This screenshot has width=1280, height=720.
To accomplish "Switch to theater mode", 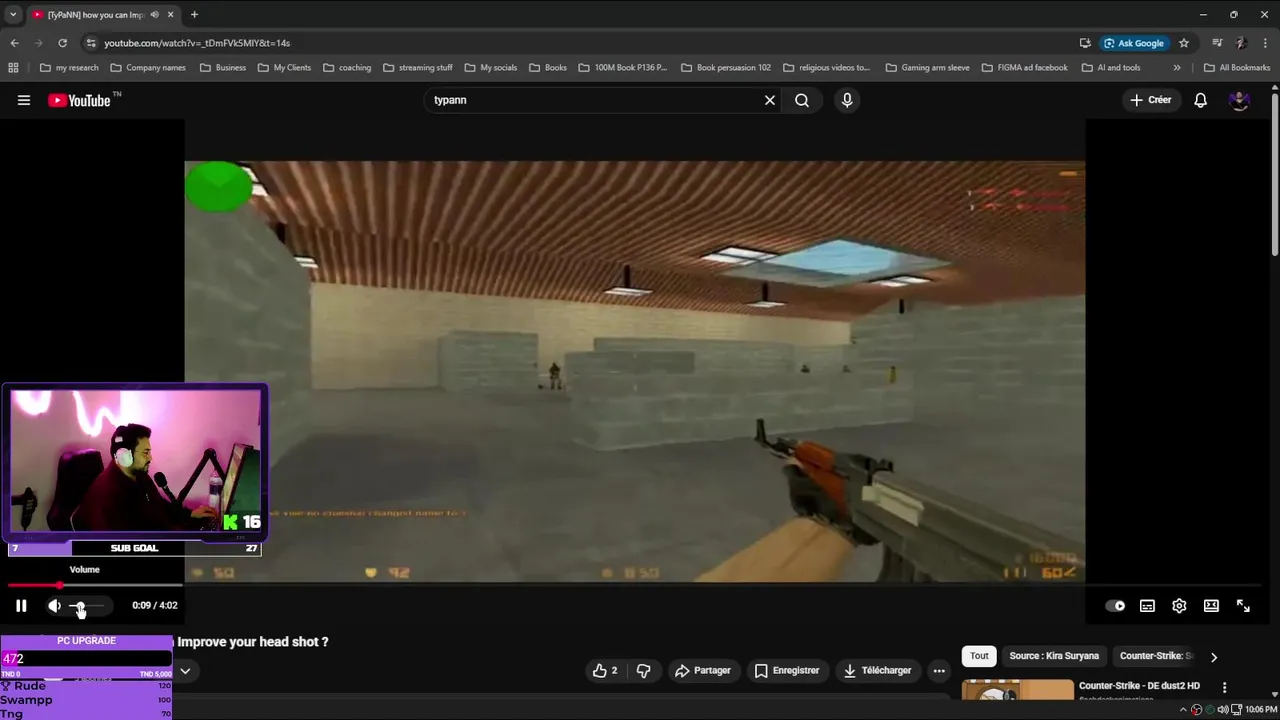I will pos(1211,605).
